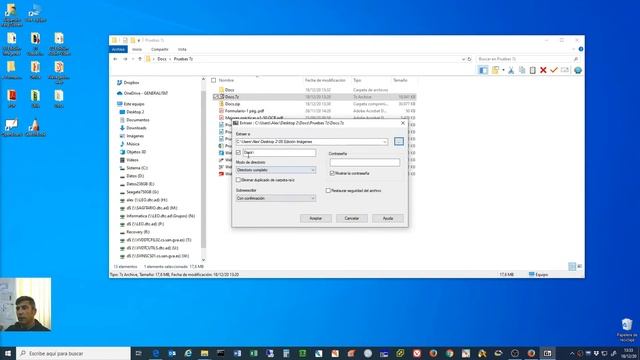
Task: Click the Explorer help question mark icon
Action: (580, 49)
